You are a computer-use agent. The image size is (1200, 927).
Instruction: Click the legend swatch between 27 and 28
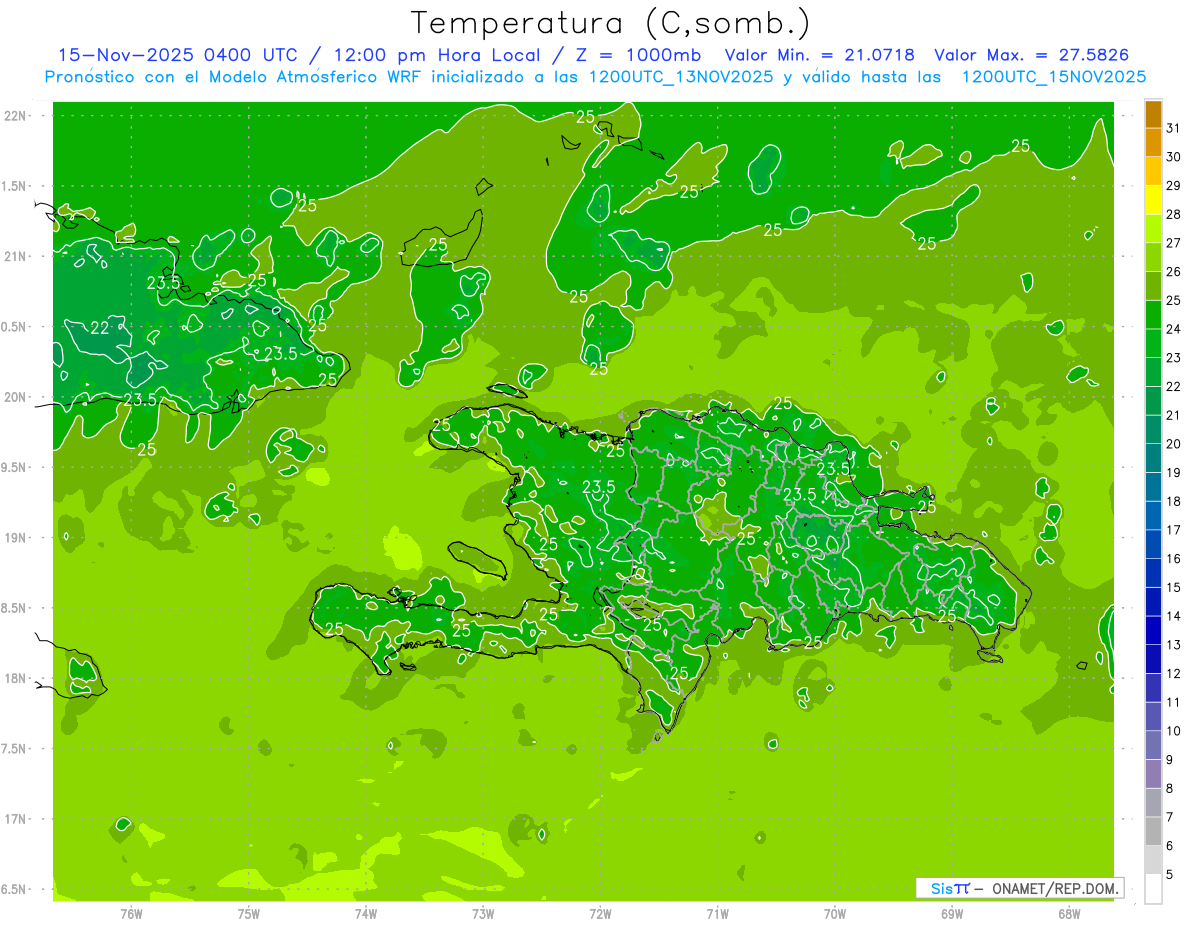1153,228
